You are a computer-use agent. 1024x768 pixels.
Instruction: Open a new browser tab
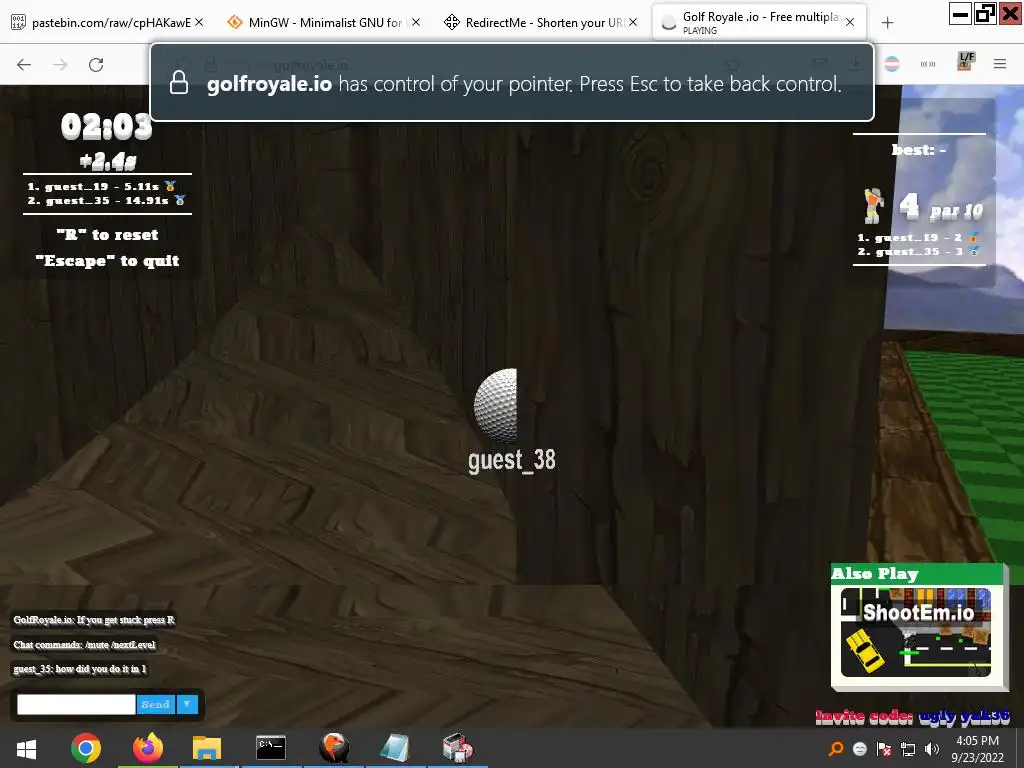point(887,23)
